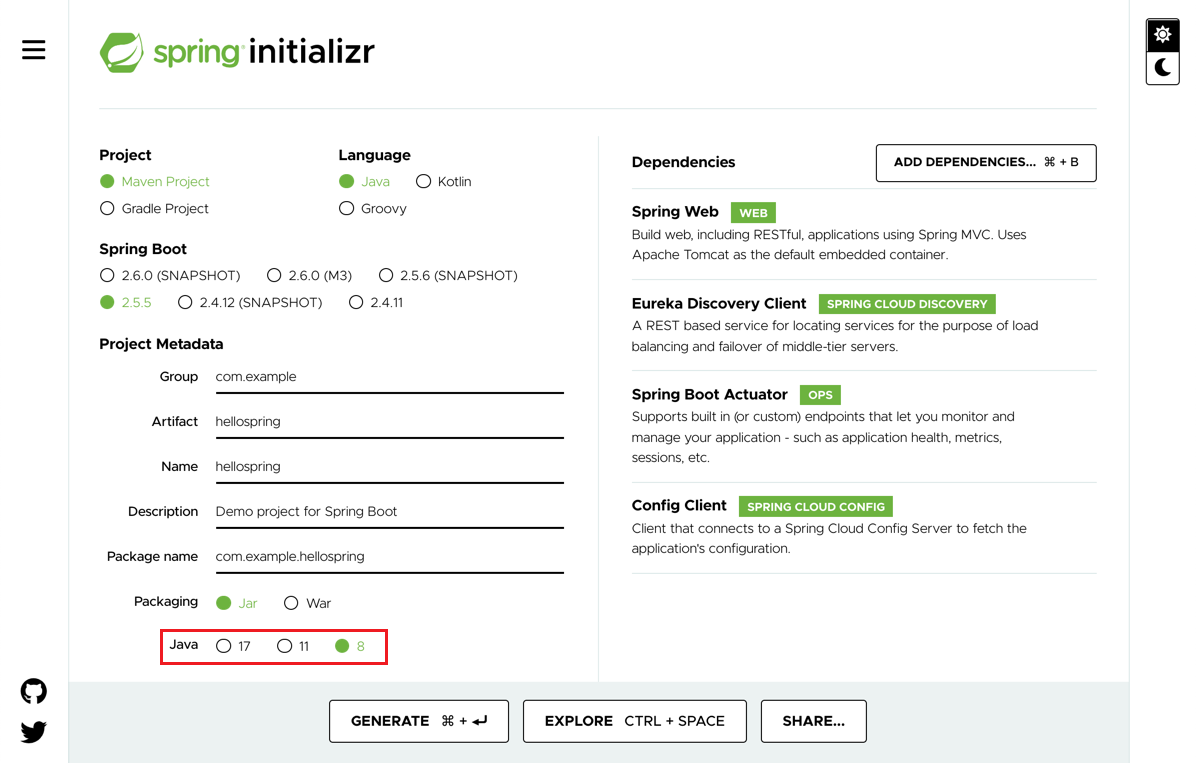
Task: Open the hamburger menu
Action: point(33,49)
